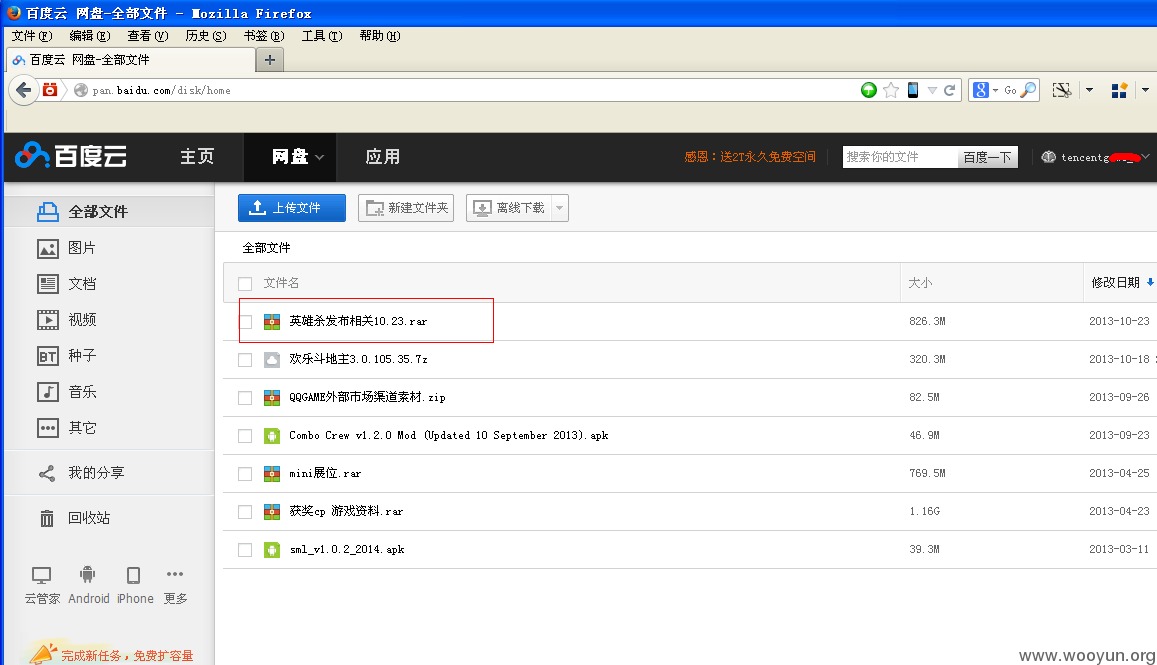Image resolution: width=1157 pixels, height=665 pixels.
Task: Check the box for 获奖cp 游戏资料.rar
Action: pos(245,511)
